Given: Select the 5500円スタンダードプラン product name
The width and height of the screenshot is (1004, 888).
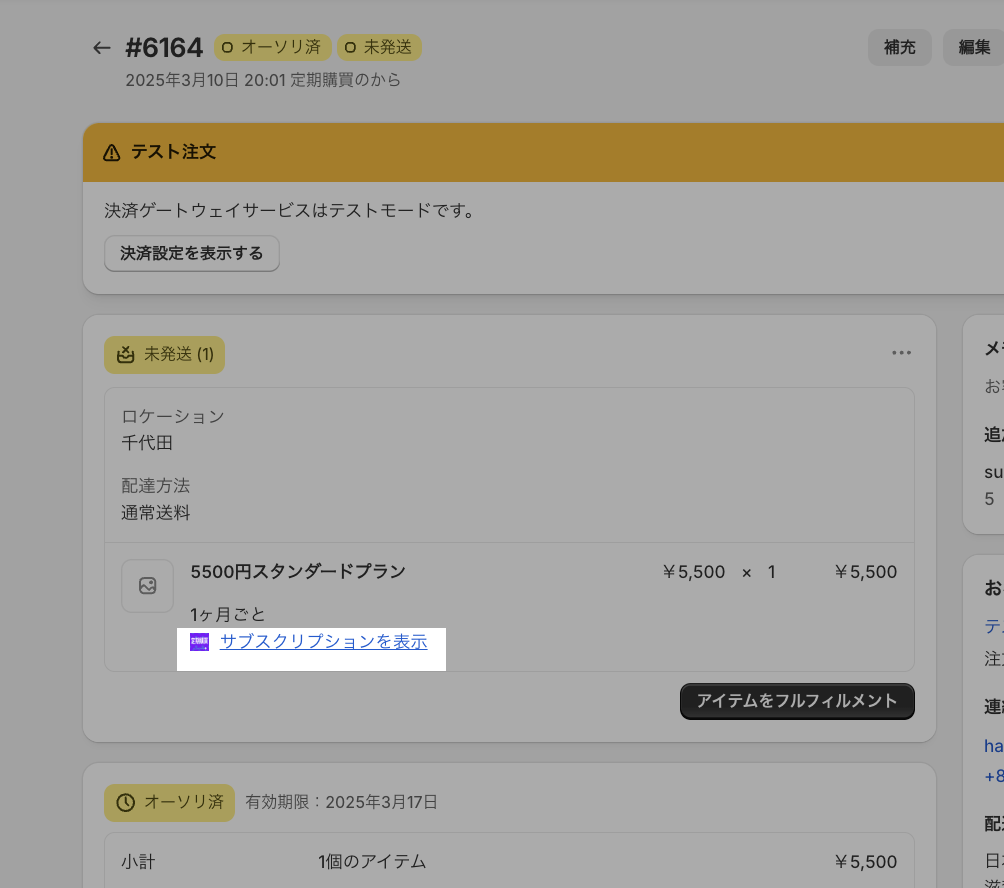Looking at the screenshot, I should (x=298, y=572).
